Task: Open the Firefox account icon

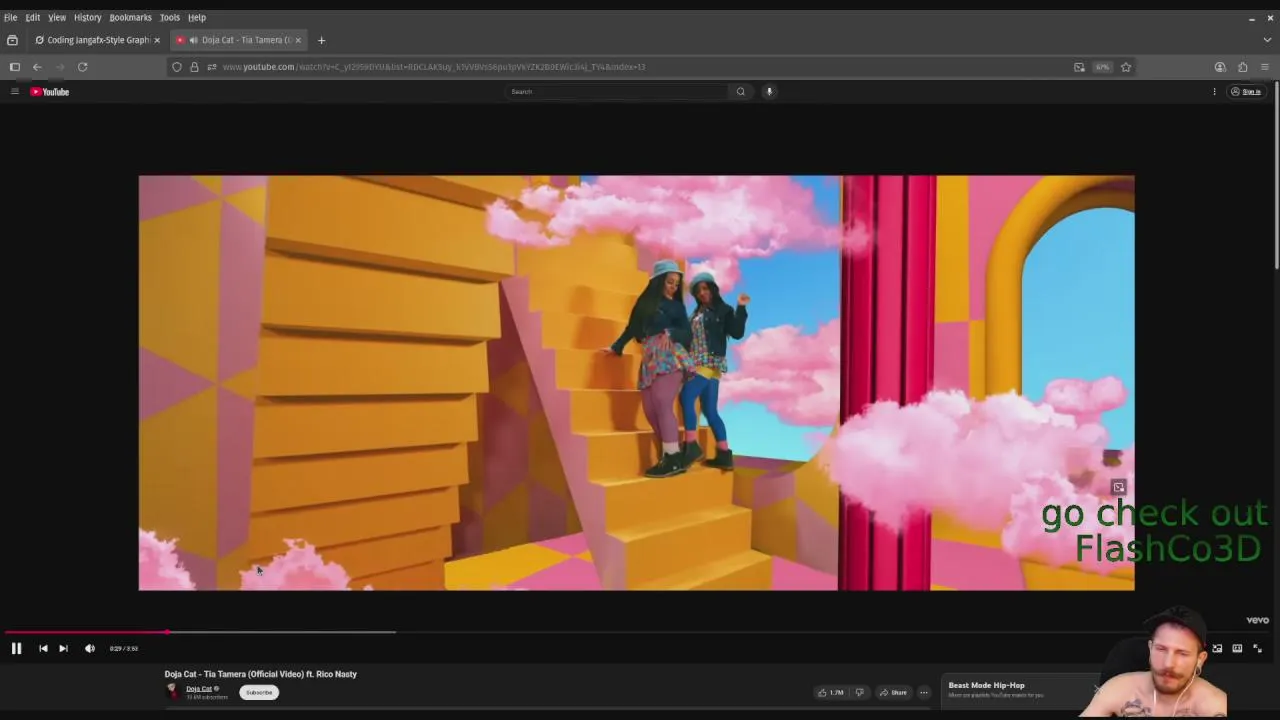Action: coord(1220,67)
